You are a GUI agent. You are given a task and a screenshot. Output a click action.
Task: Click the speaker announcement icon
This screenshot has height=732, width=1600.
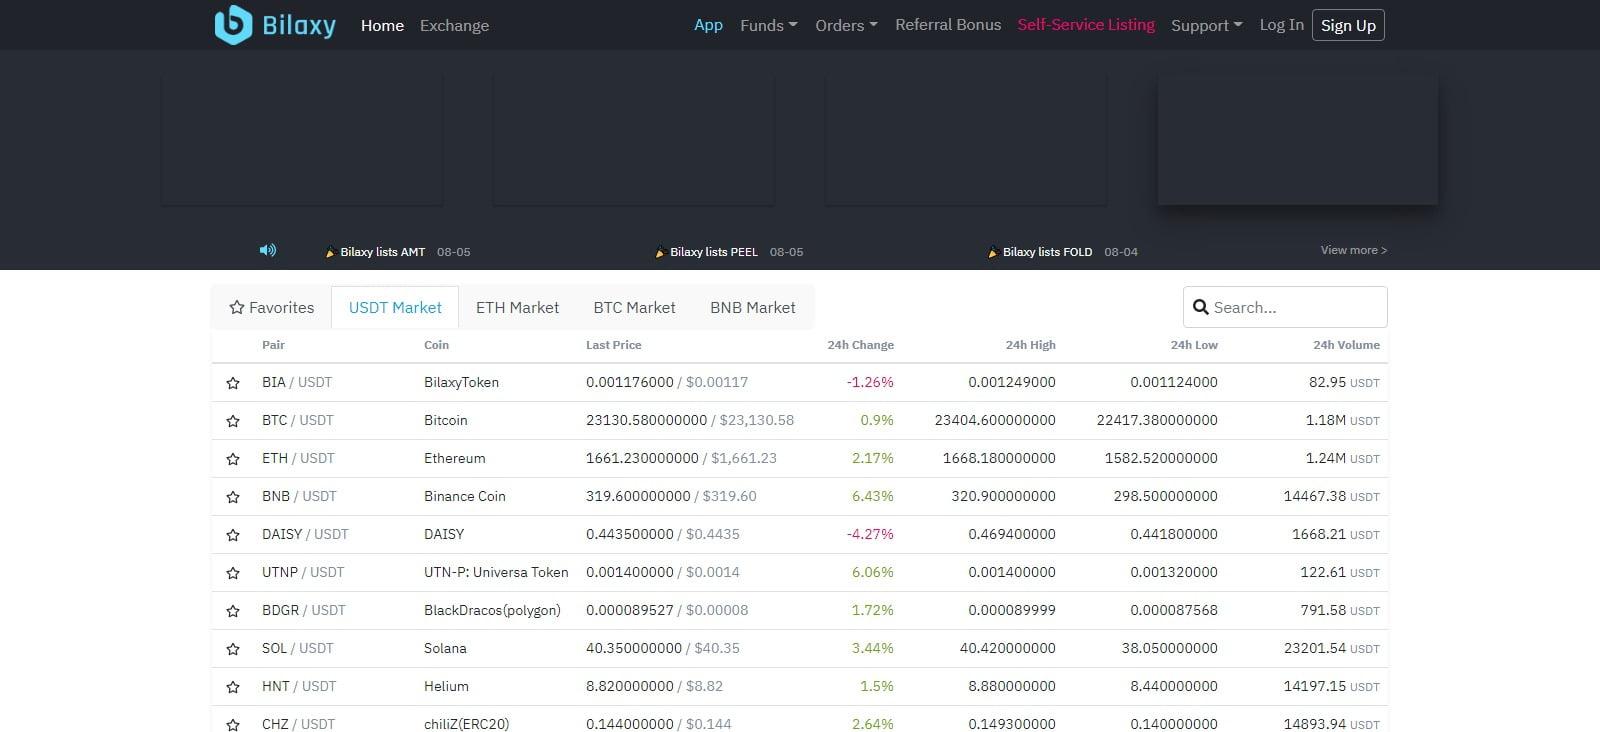[x=267, y=250]
